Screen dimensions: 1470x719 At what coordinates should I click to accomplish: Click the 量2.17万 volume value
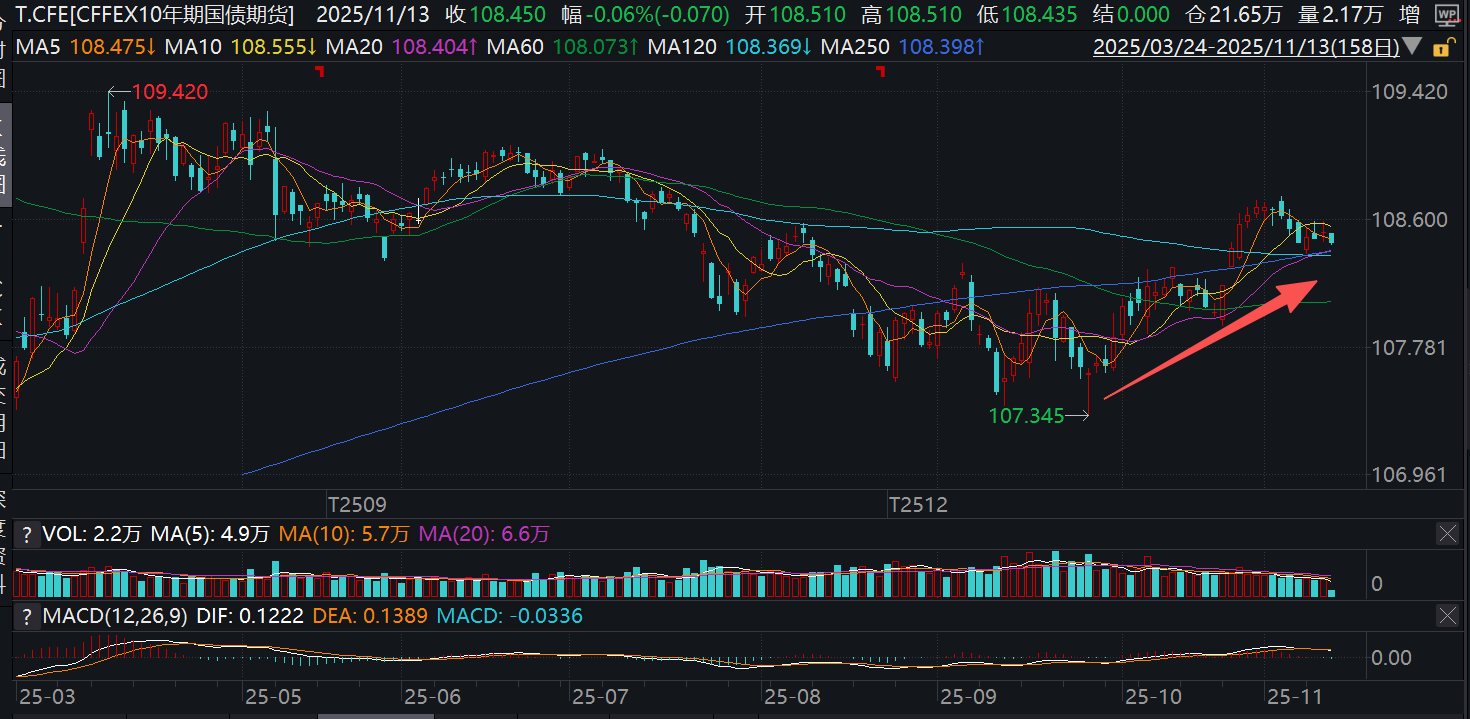[1341, 15]
